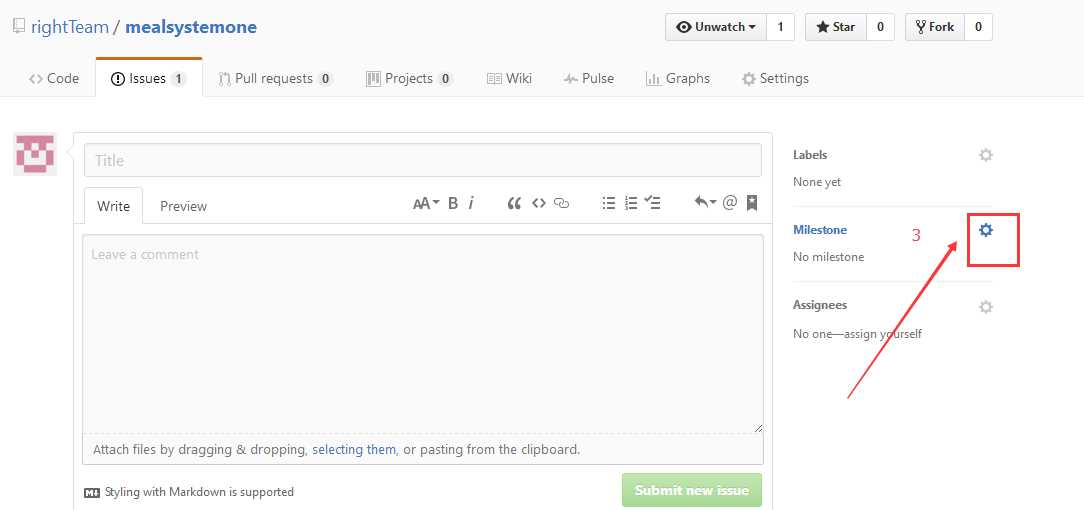The height and width of the screenshot is (510, 1084).
Task: Click 'No milestone' text
Action: click(828, 257)
